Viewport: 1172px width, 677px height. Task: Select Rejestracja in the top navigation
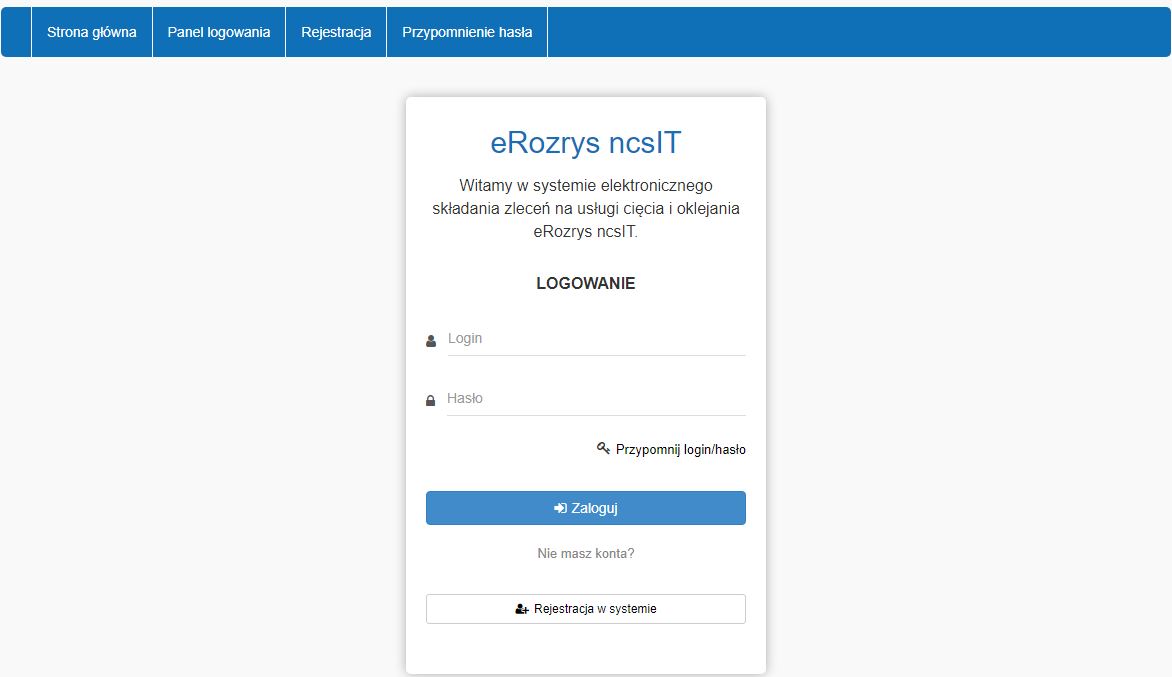point(336,32)
